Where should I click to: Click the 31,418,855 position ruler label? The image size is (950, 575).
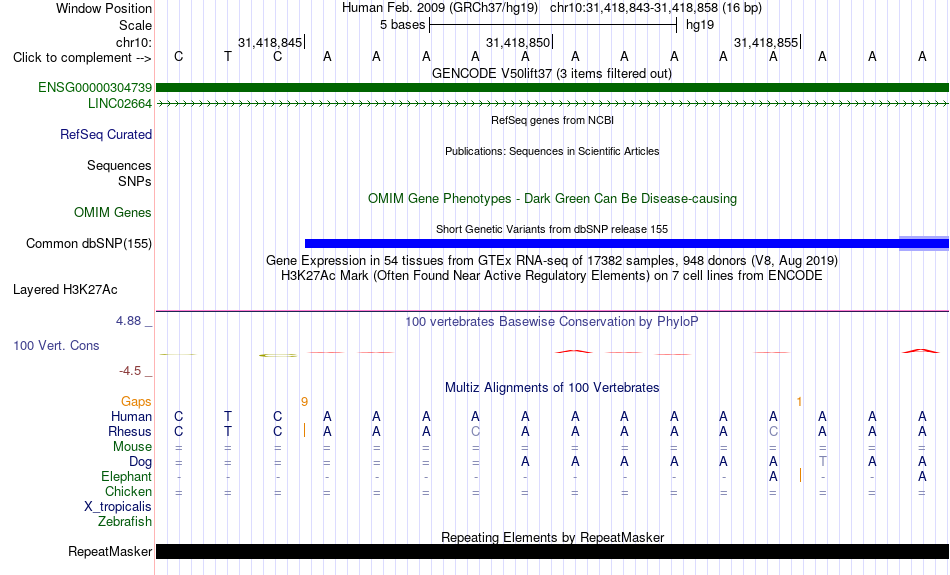766,42
